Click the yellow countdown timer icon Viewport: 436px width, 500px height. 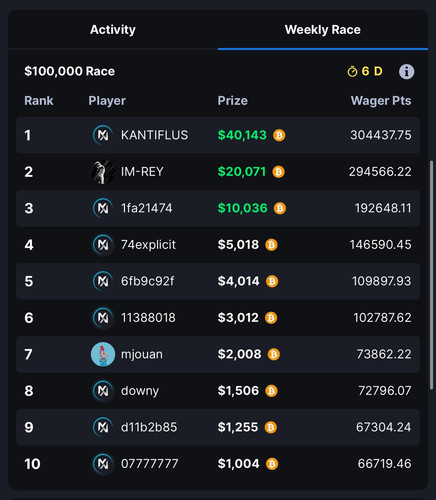[x=352, y=71]
